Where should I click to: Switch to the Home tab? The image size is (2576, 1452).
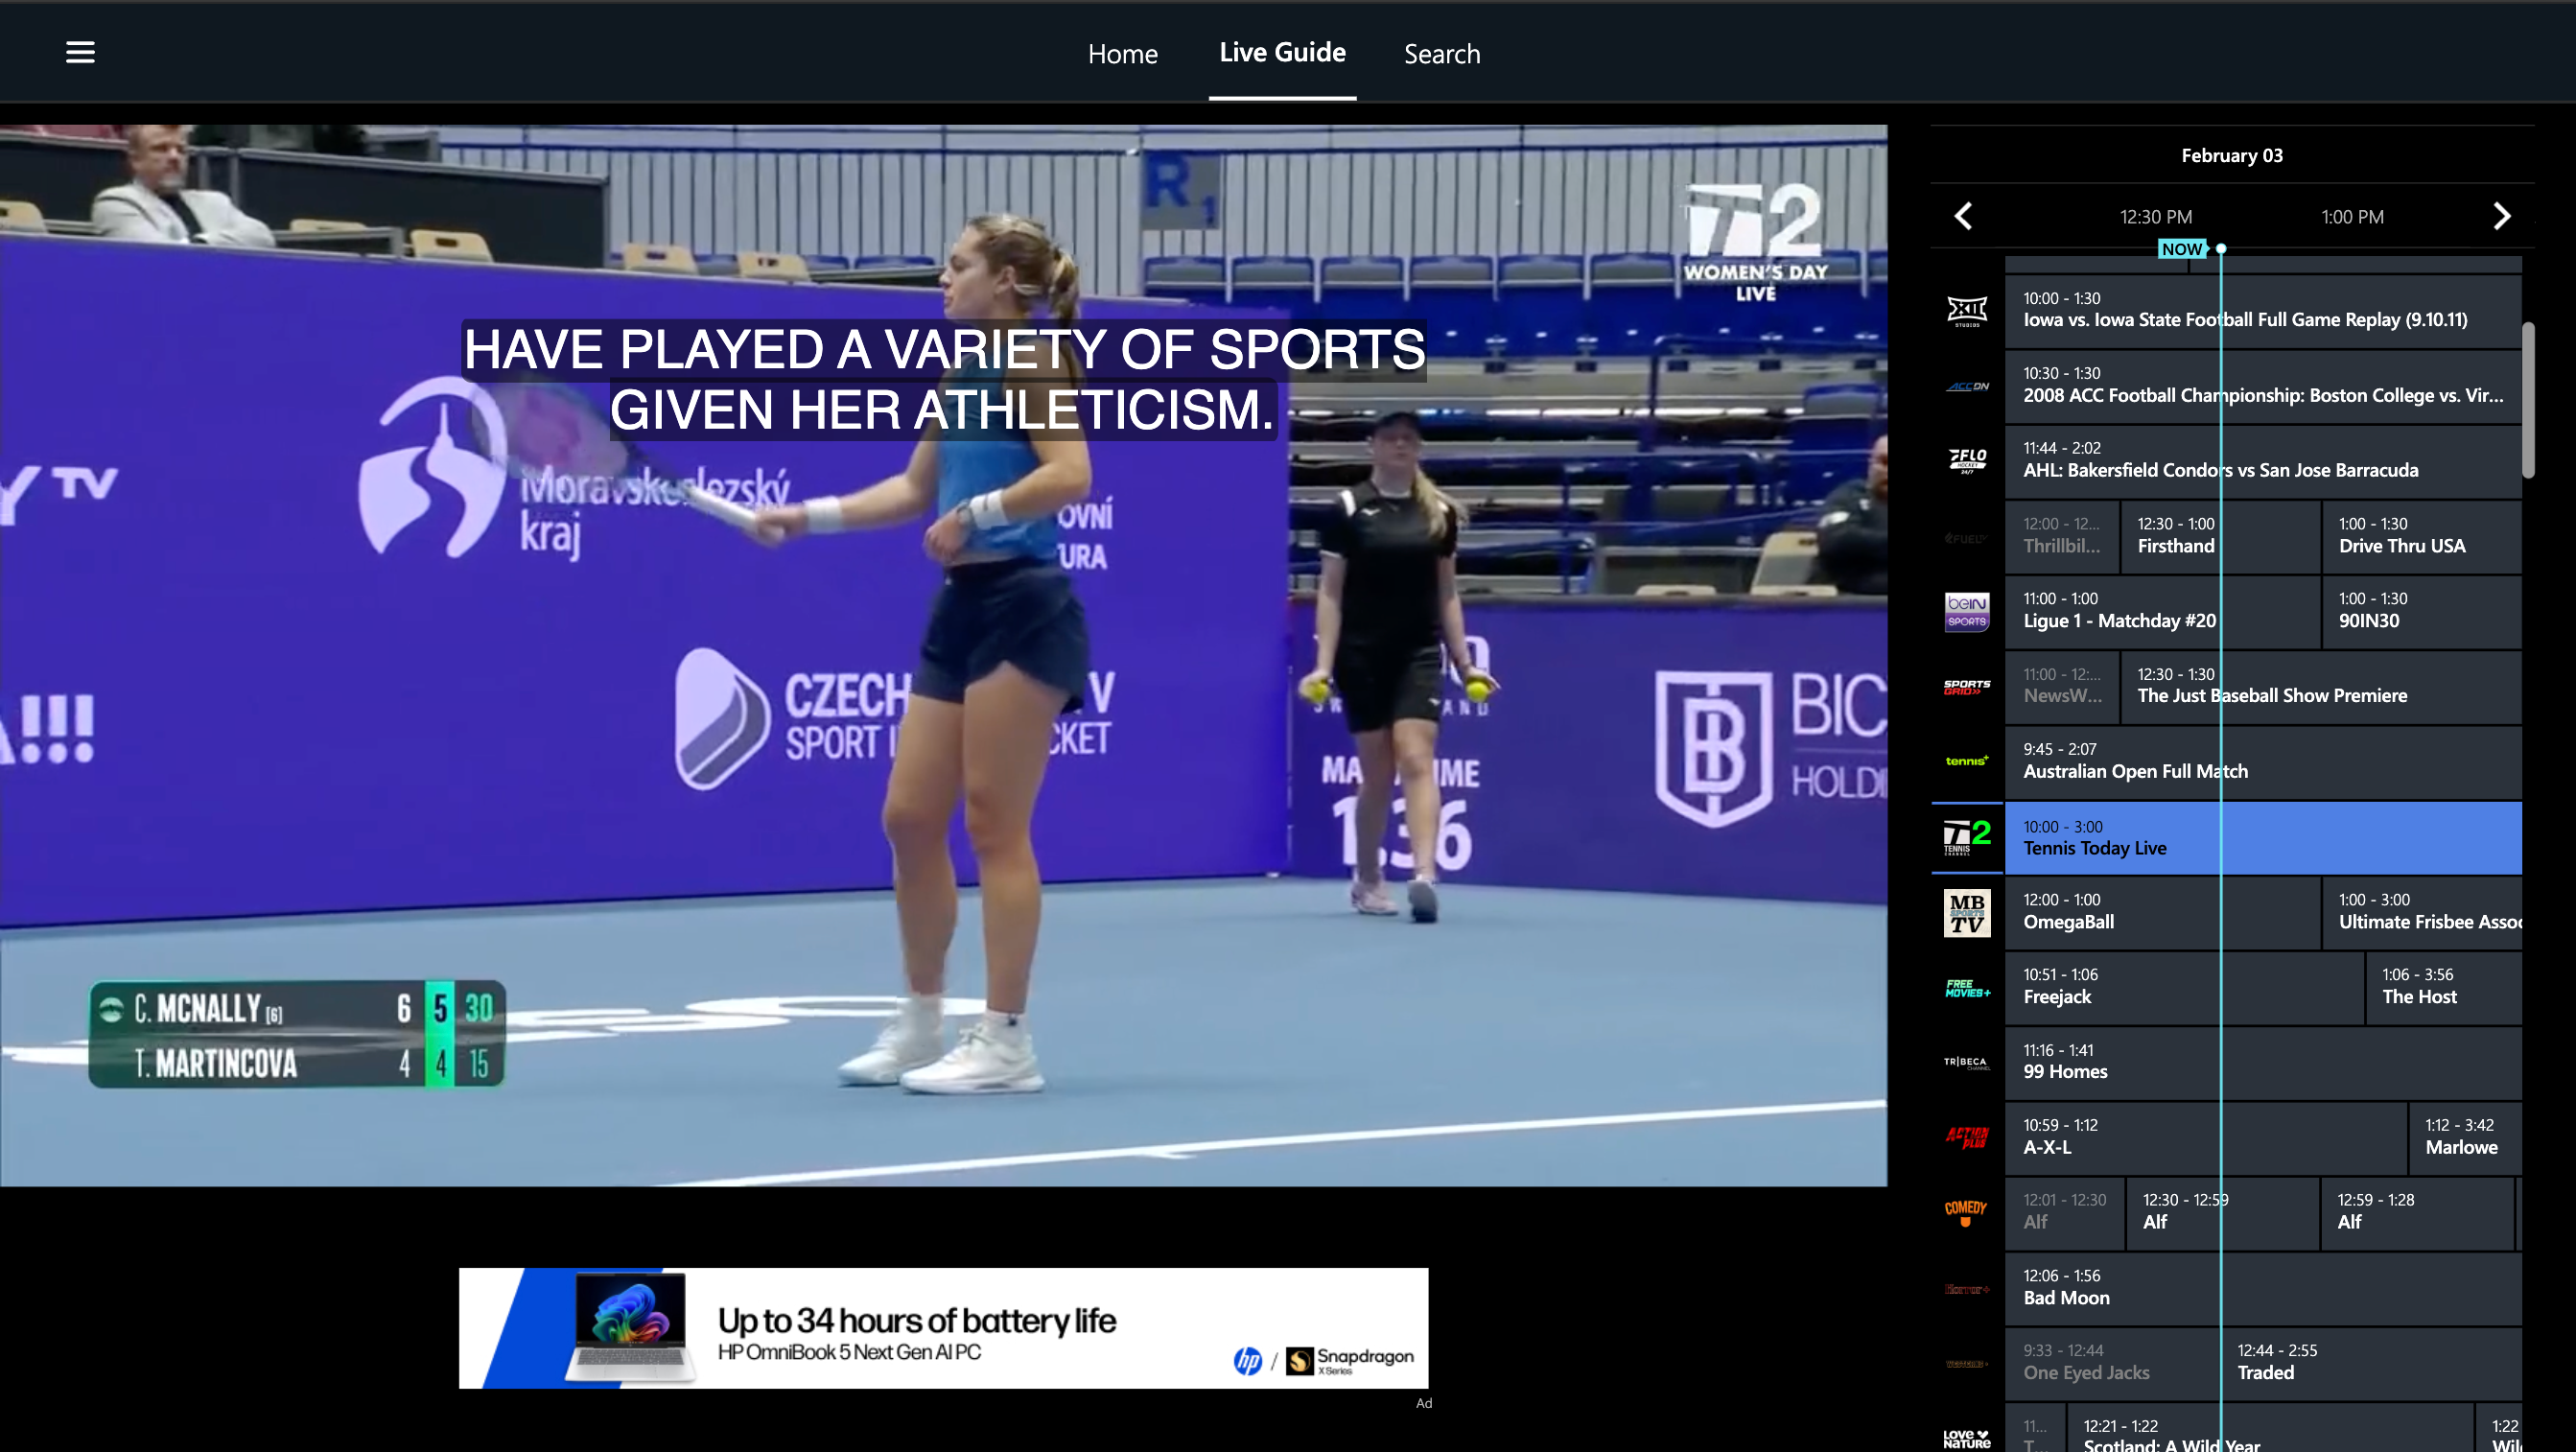(1122, 54)
